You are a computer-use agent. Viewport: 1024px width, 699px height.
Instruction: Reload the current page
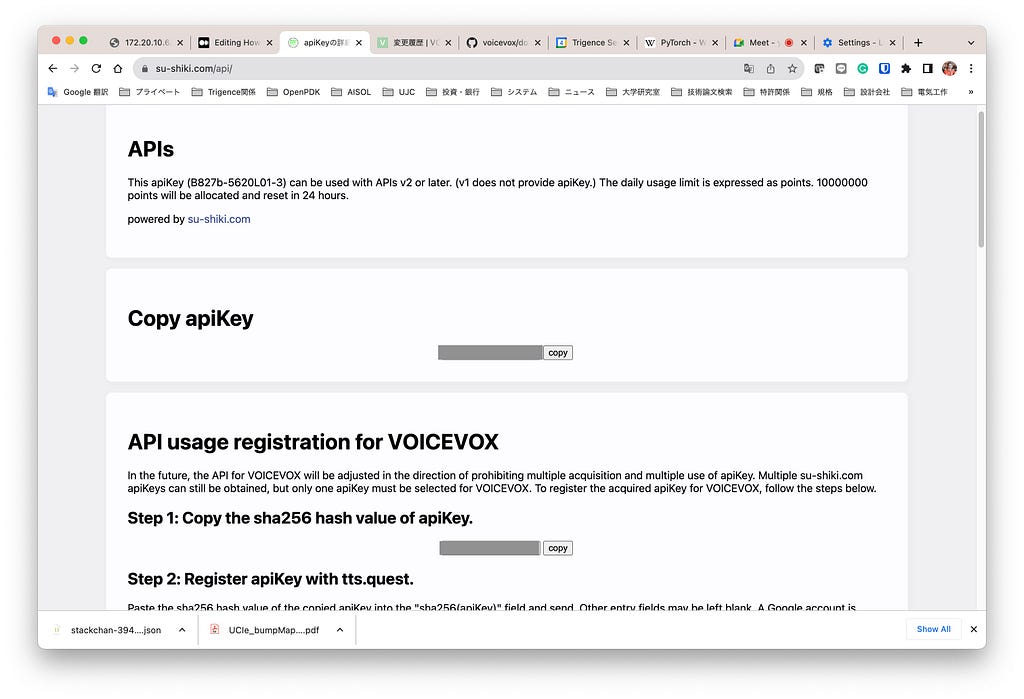(96, 69)
